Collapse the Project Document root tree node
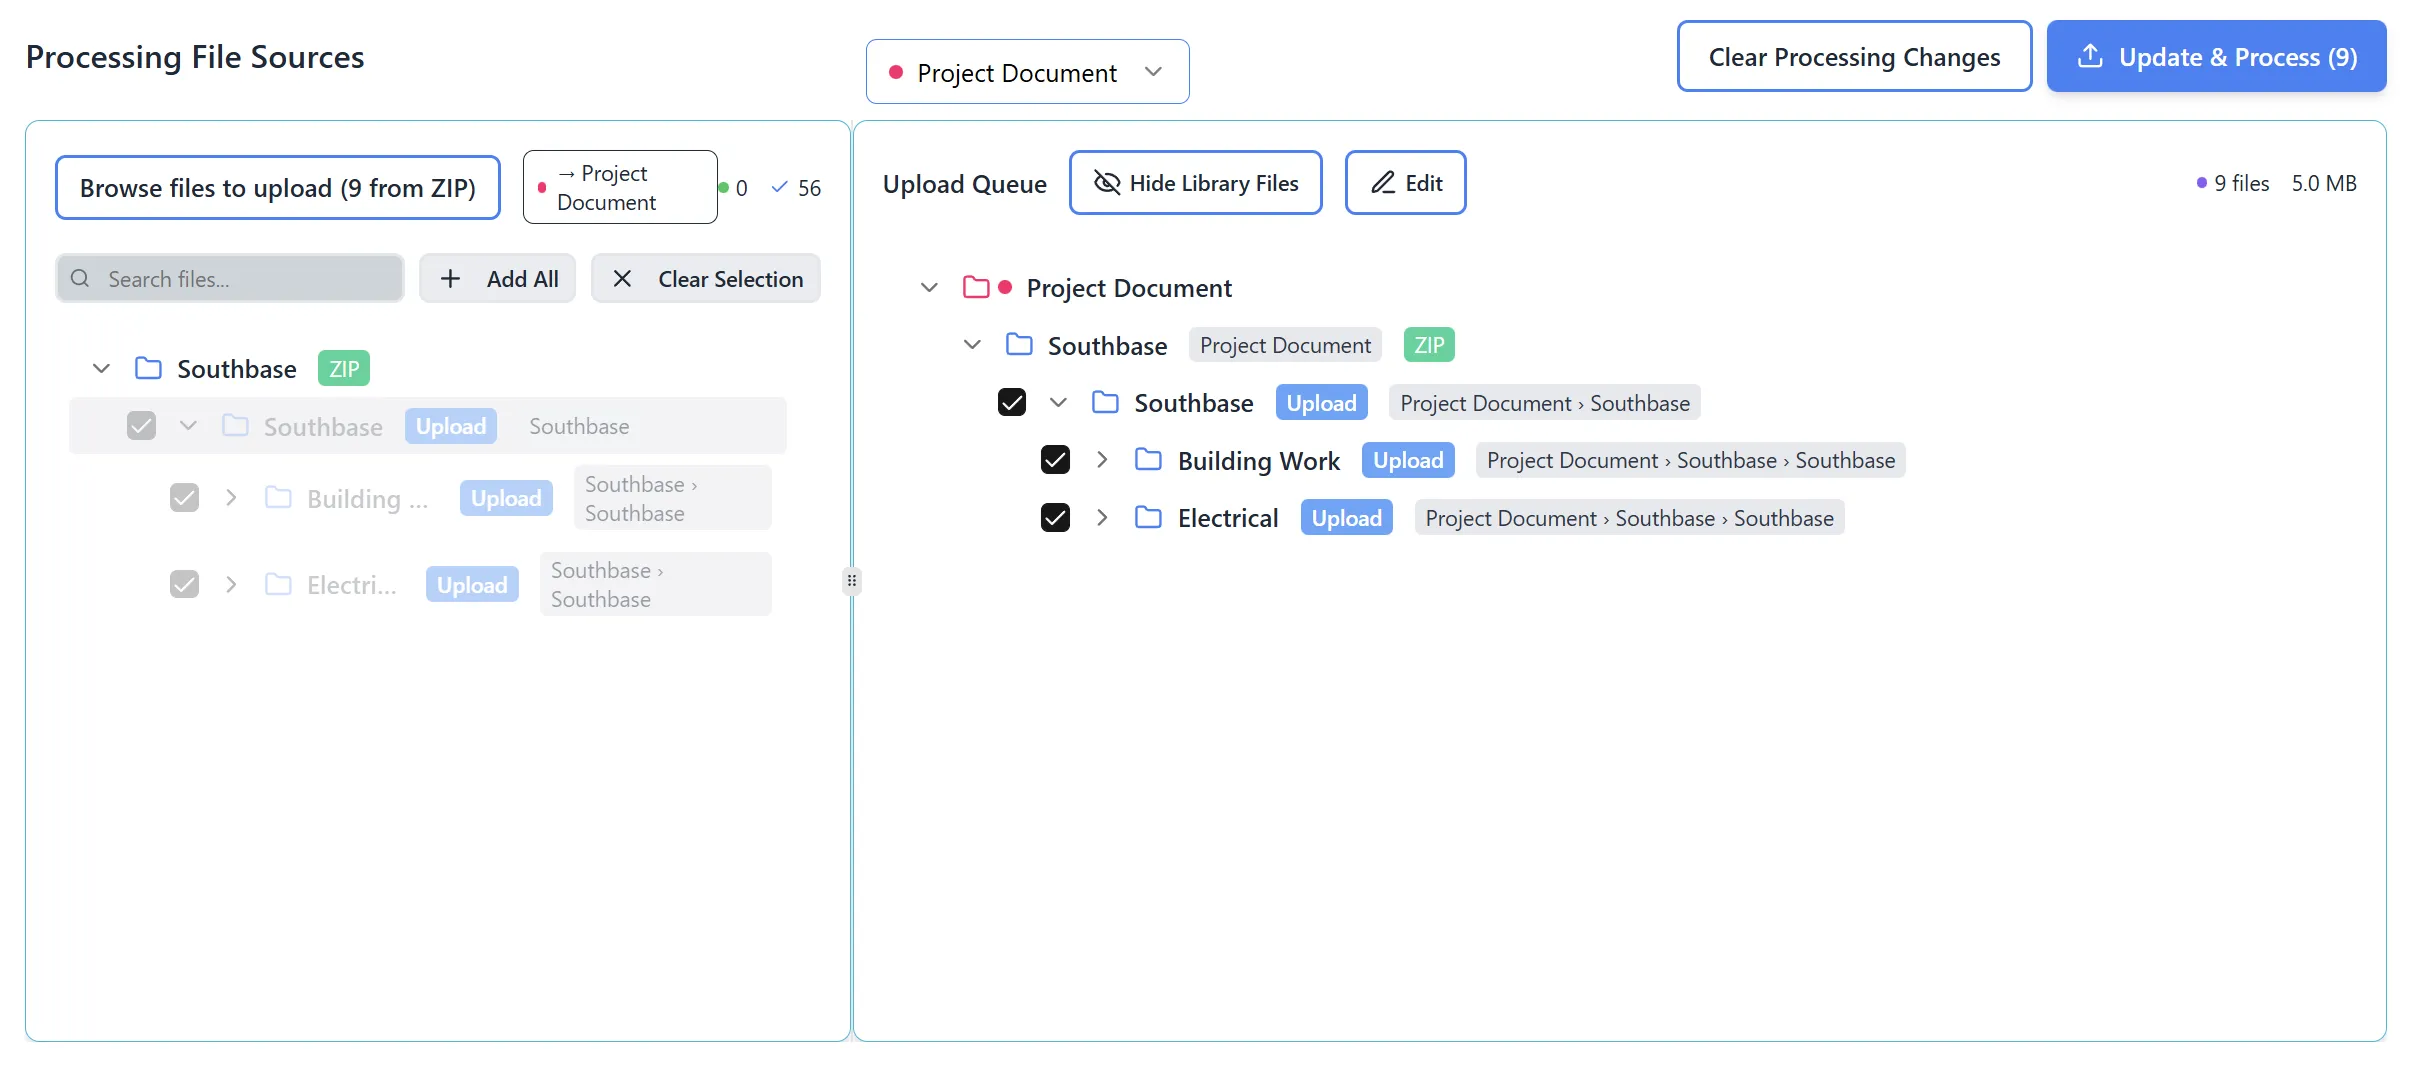 point(929,288)
